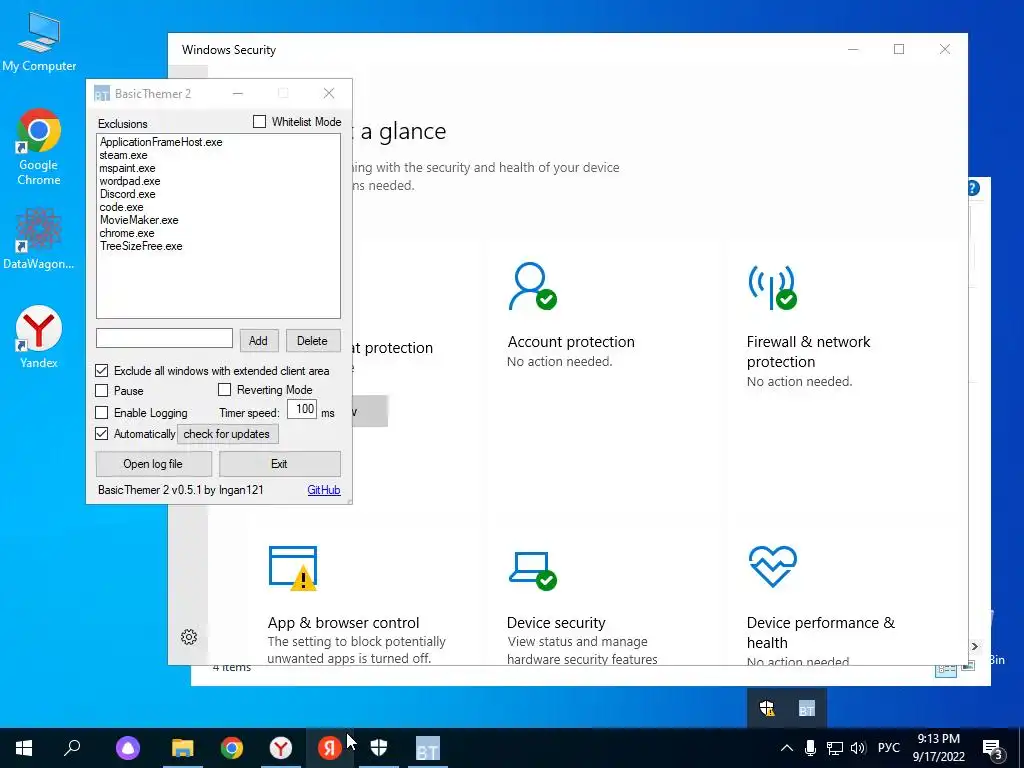Open taskbar search magnifier
The width and height of the screenshot is (1024, 768).
[72, 748]
